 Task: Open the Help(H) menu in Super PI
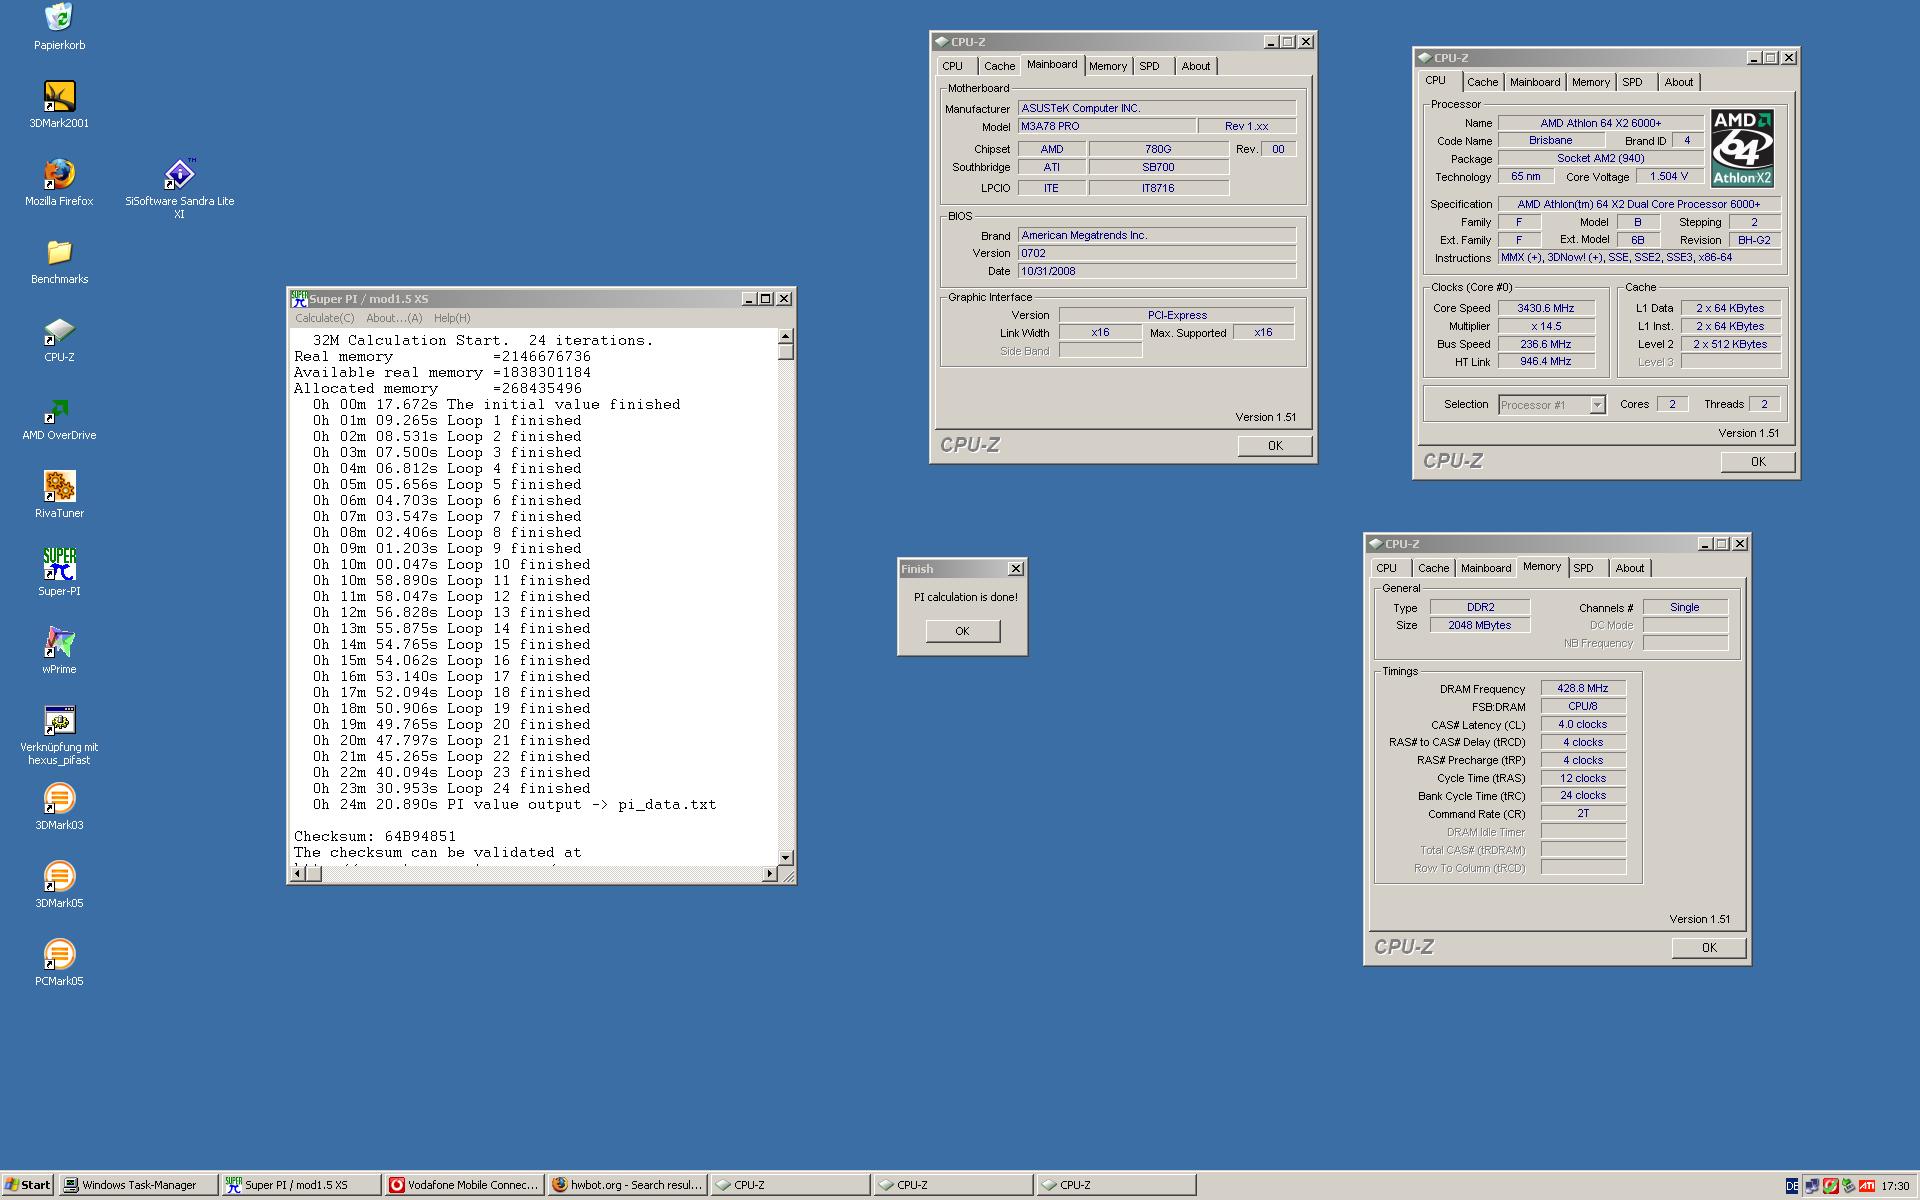tap(452, 318)
